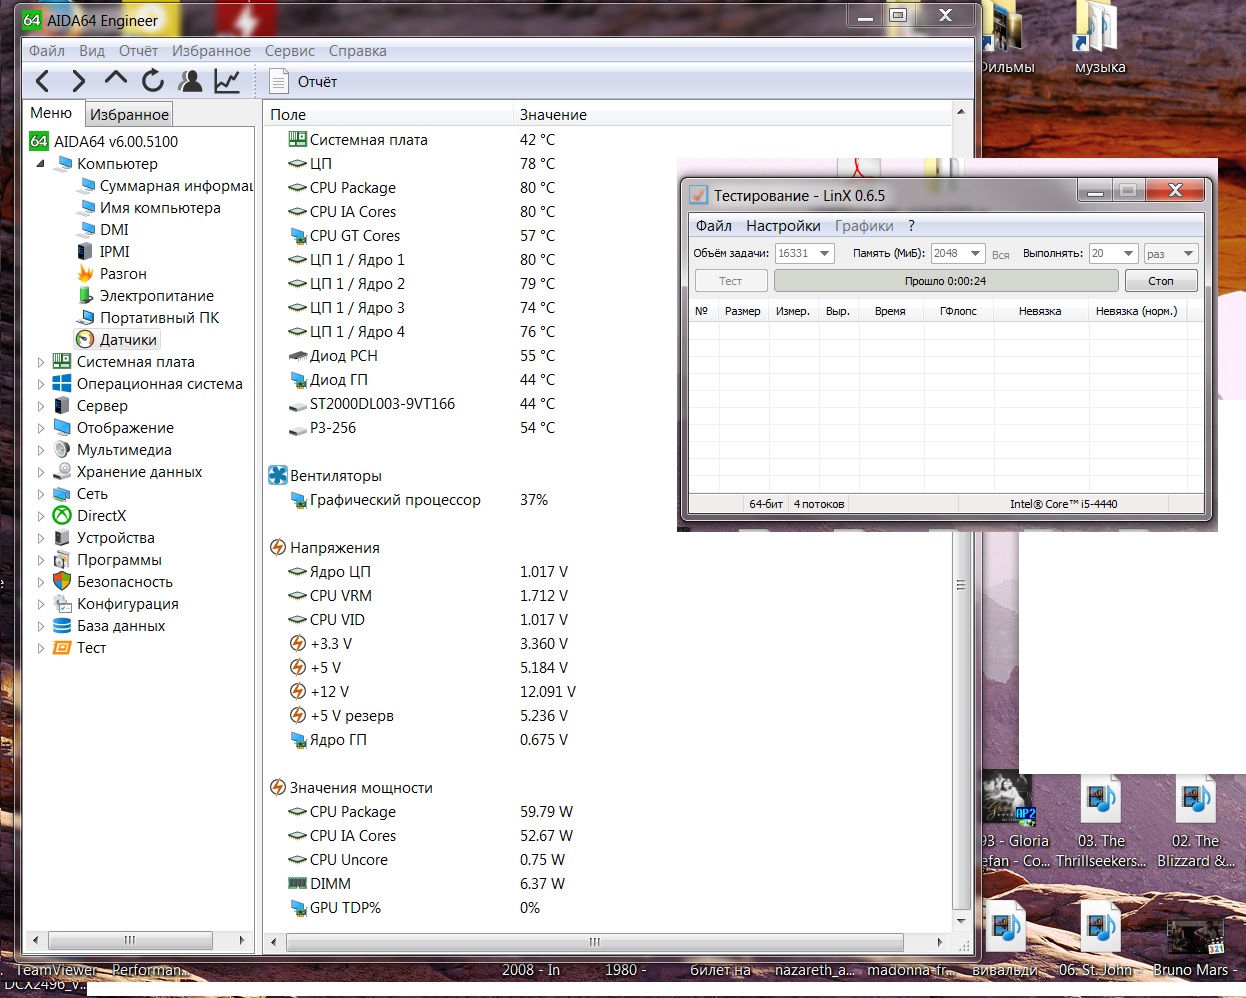Select the CPU GT Cores temperature row
This screenshot has height=998, width=1246.
[606, 236]
